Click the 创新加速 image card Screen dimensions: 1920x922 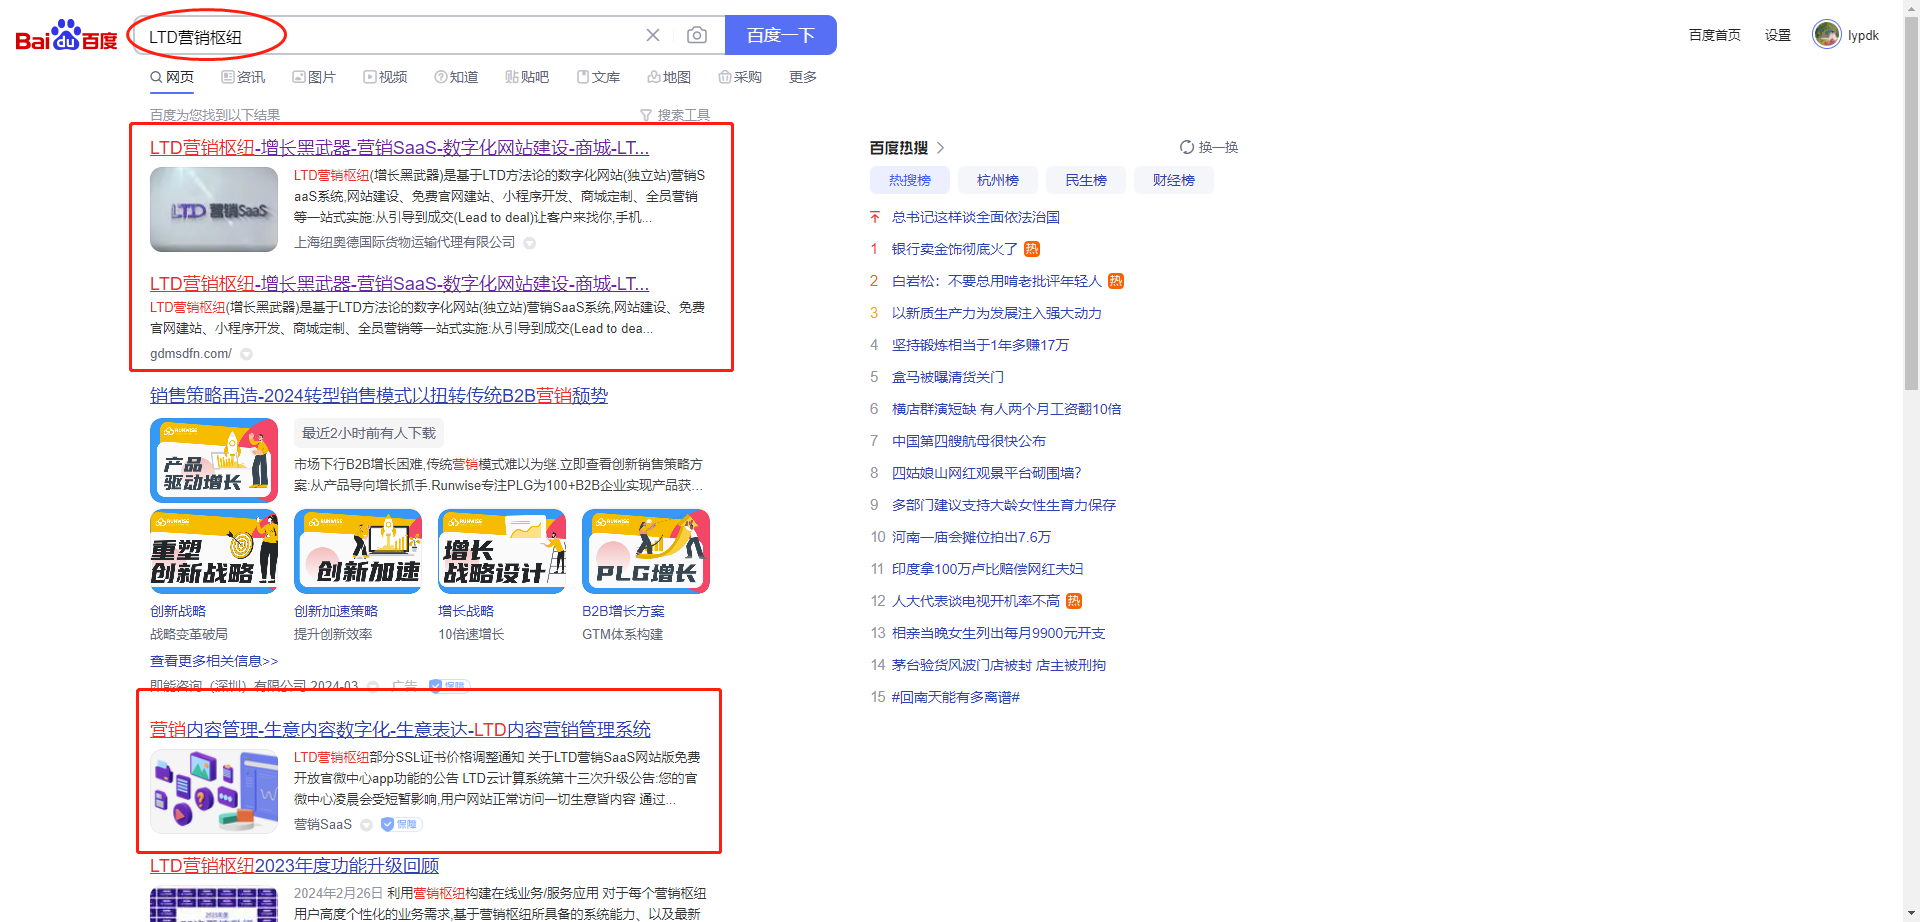[x=358, y=551]
